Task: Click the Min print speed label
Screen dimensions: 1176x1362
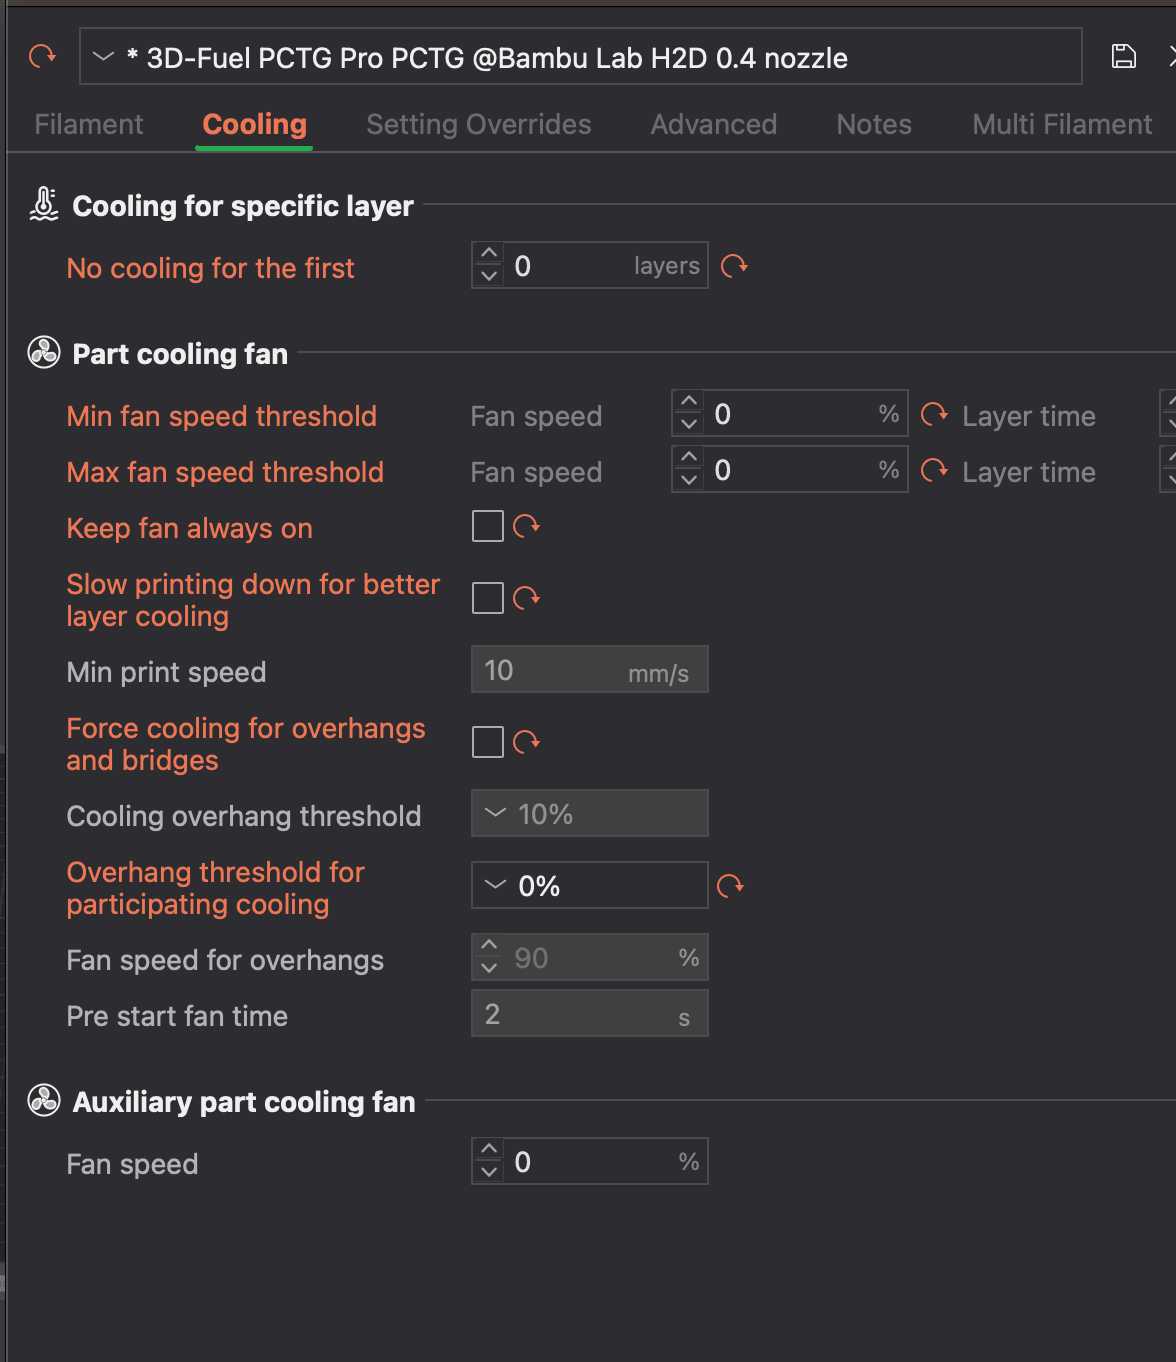Action: point(166,672)
